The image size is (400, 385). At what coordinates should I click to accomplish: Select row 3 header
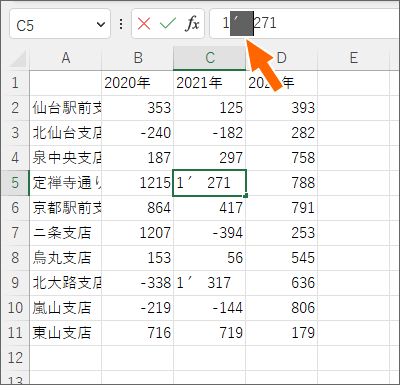tap(15, 133)
